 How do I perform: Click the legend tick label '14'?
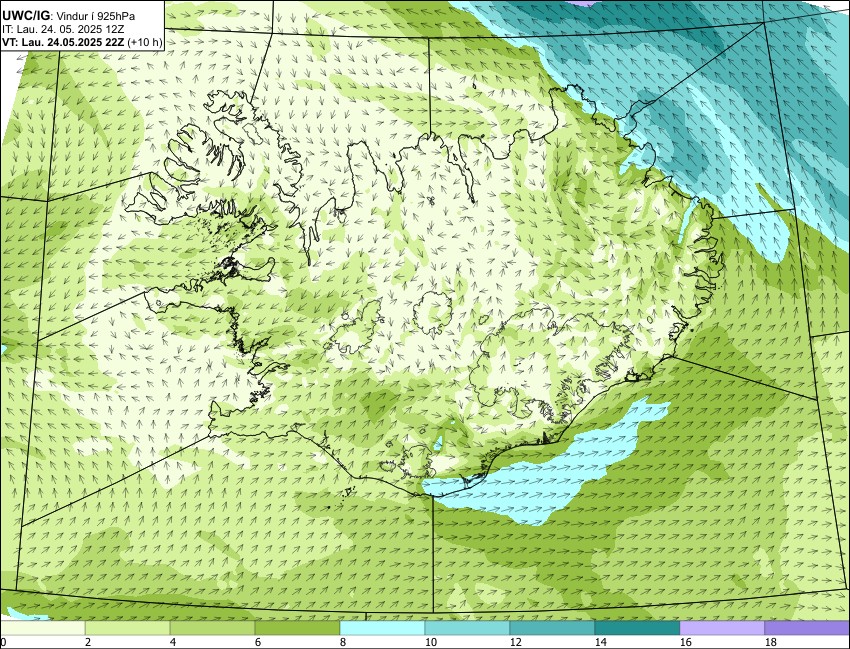click(x=601, y=642)
